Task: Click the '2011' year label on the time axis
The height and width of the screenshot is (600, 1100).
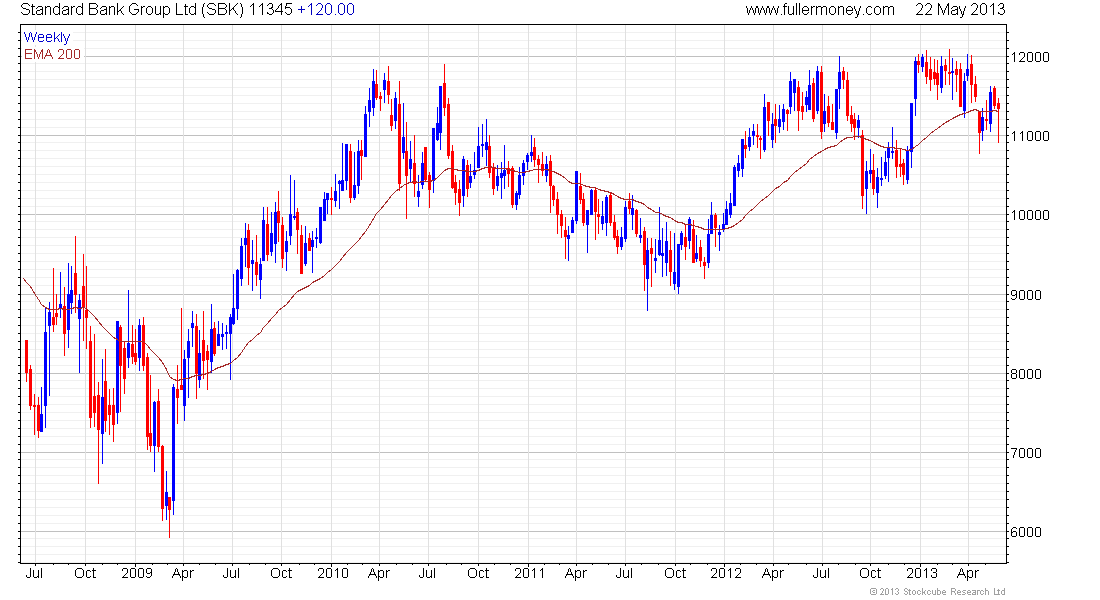Action: click(x=530, y=573)
